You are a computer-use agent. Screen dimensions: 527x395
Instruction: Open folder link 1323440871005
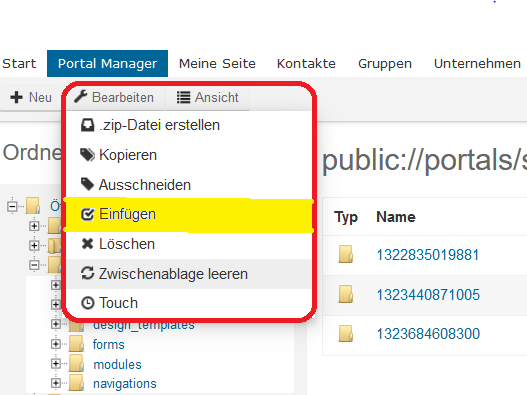[x=428, y=295]
